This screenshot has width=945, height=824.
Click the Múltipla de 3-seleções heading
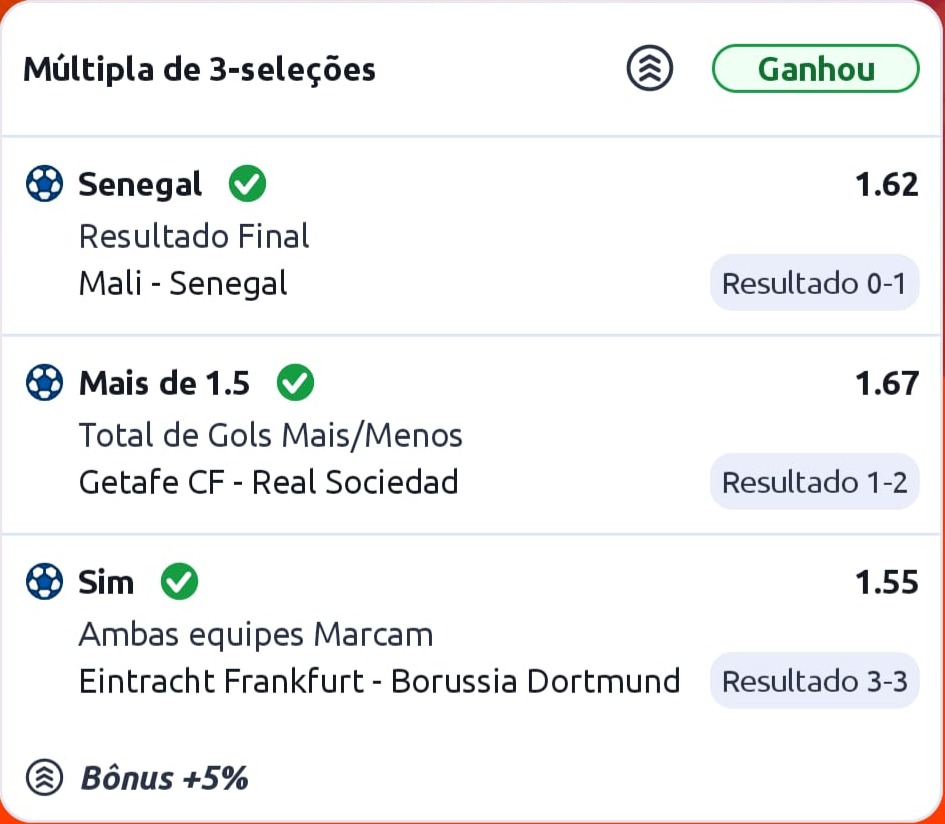click(199, 70)
